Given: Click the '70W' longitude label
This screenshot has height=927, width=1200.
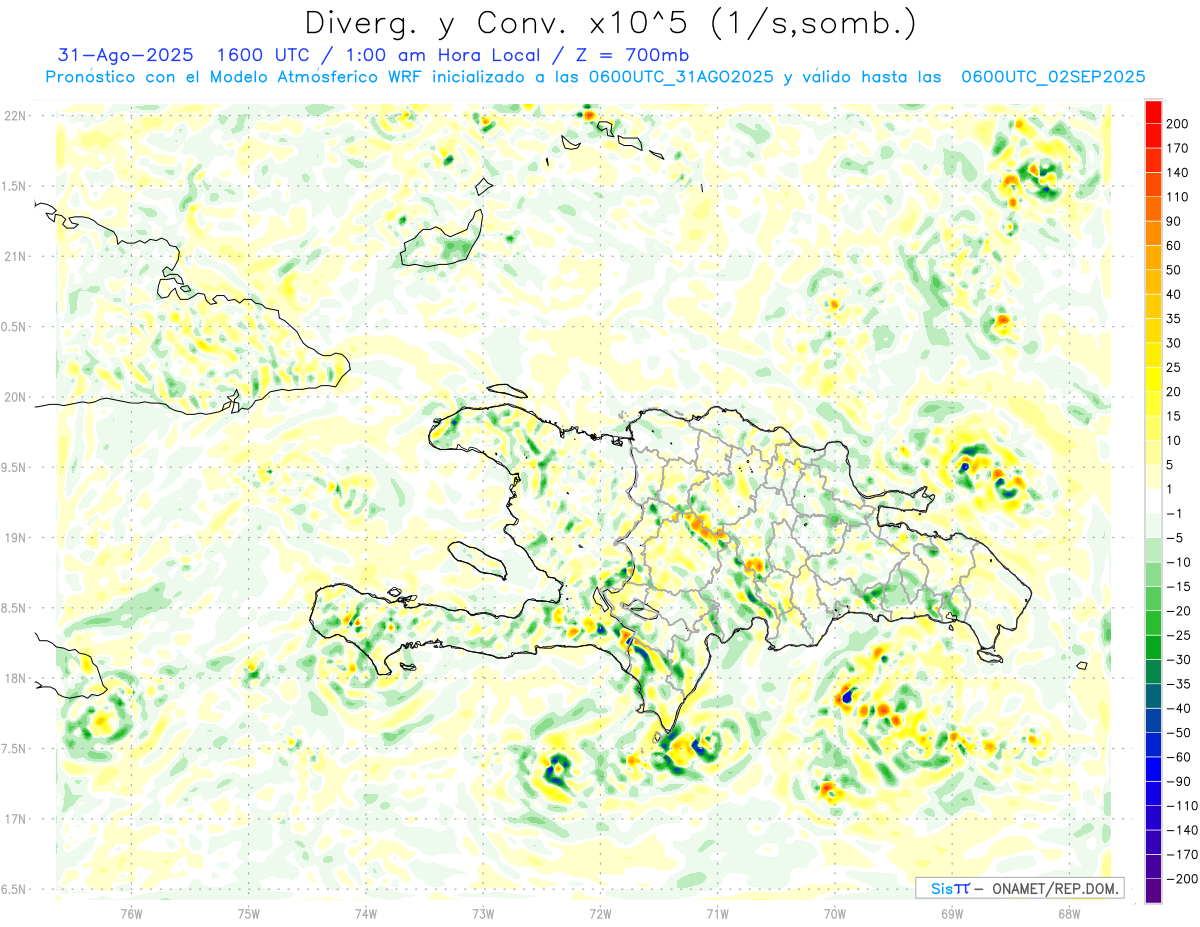Looking at the screenshot, I should 835,914.
